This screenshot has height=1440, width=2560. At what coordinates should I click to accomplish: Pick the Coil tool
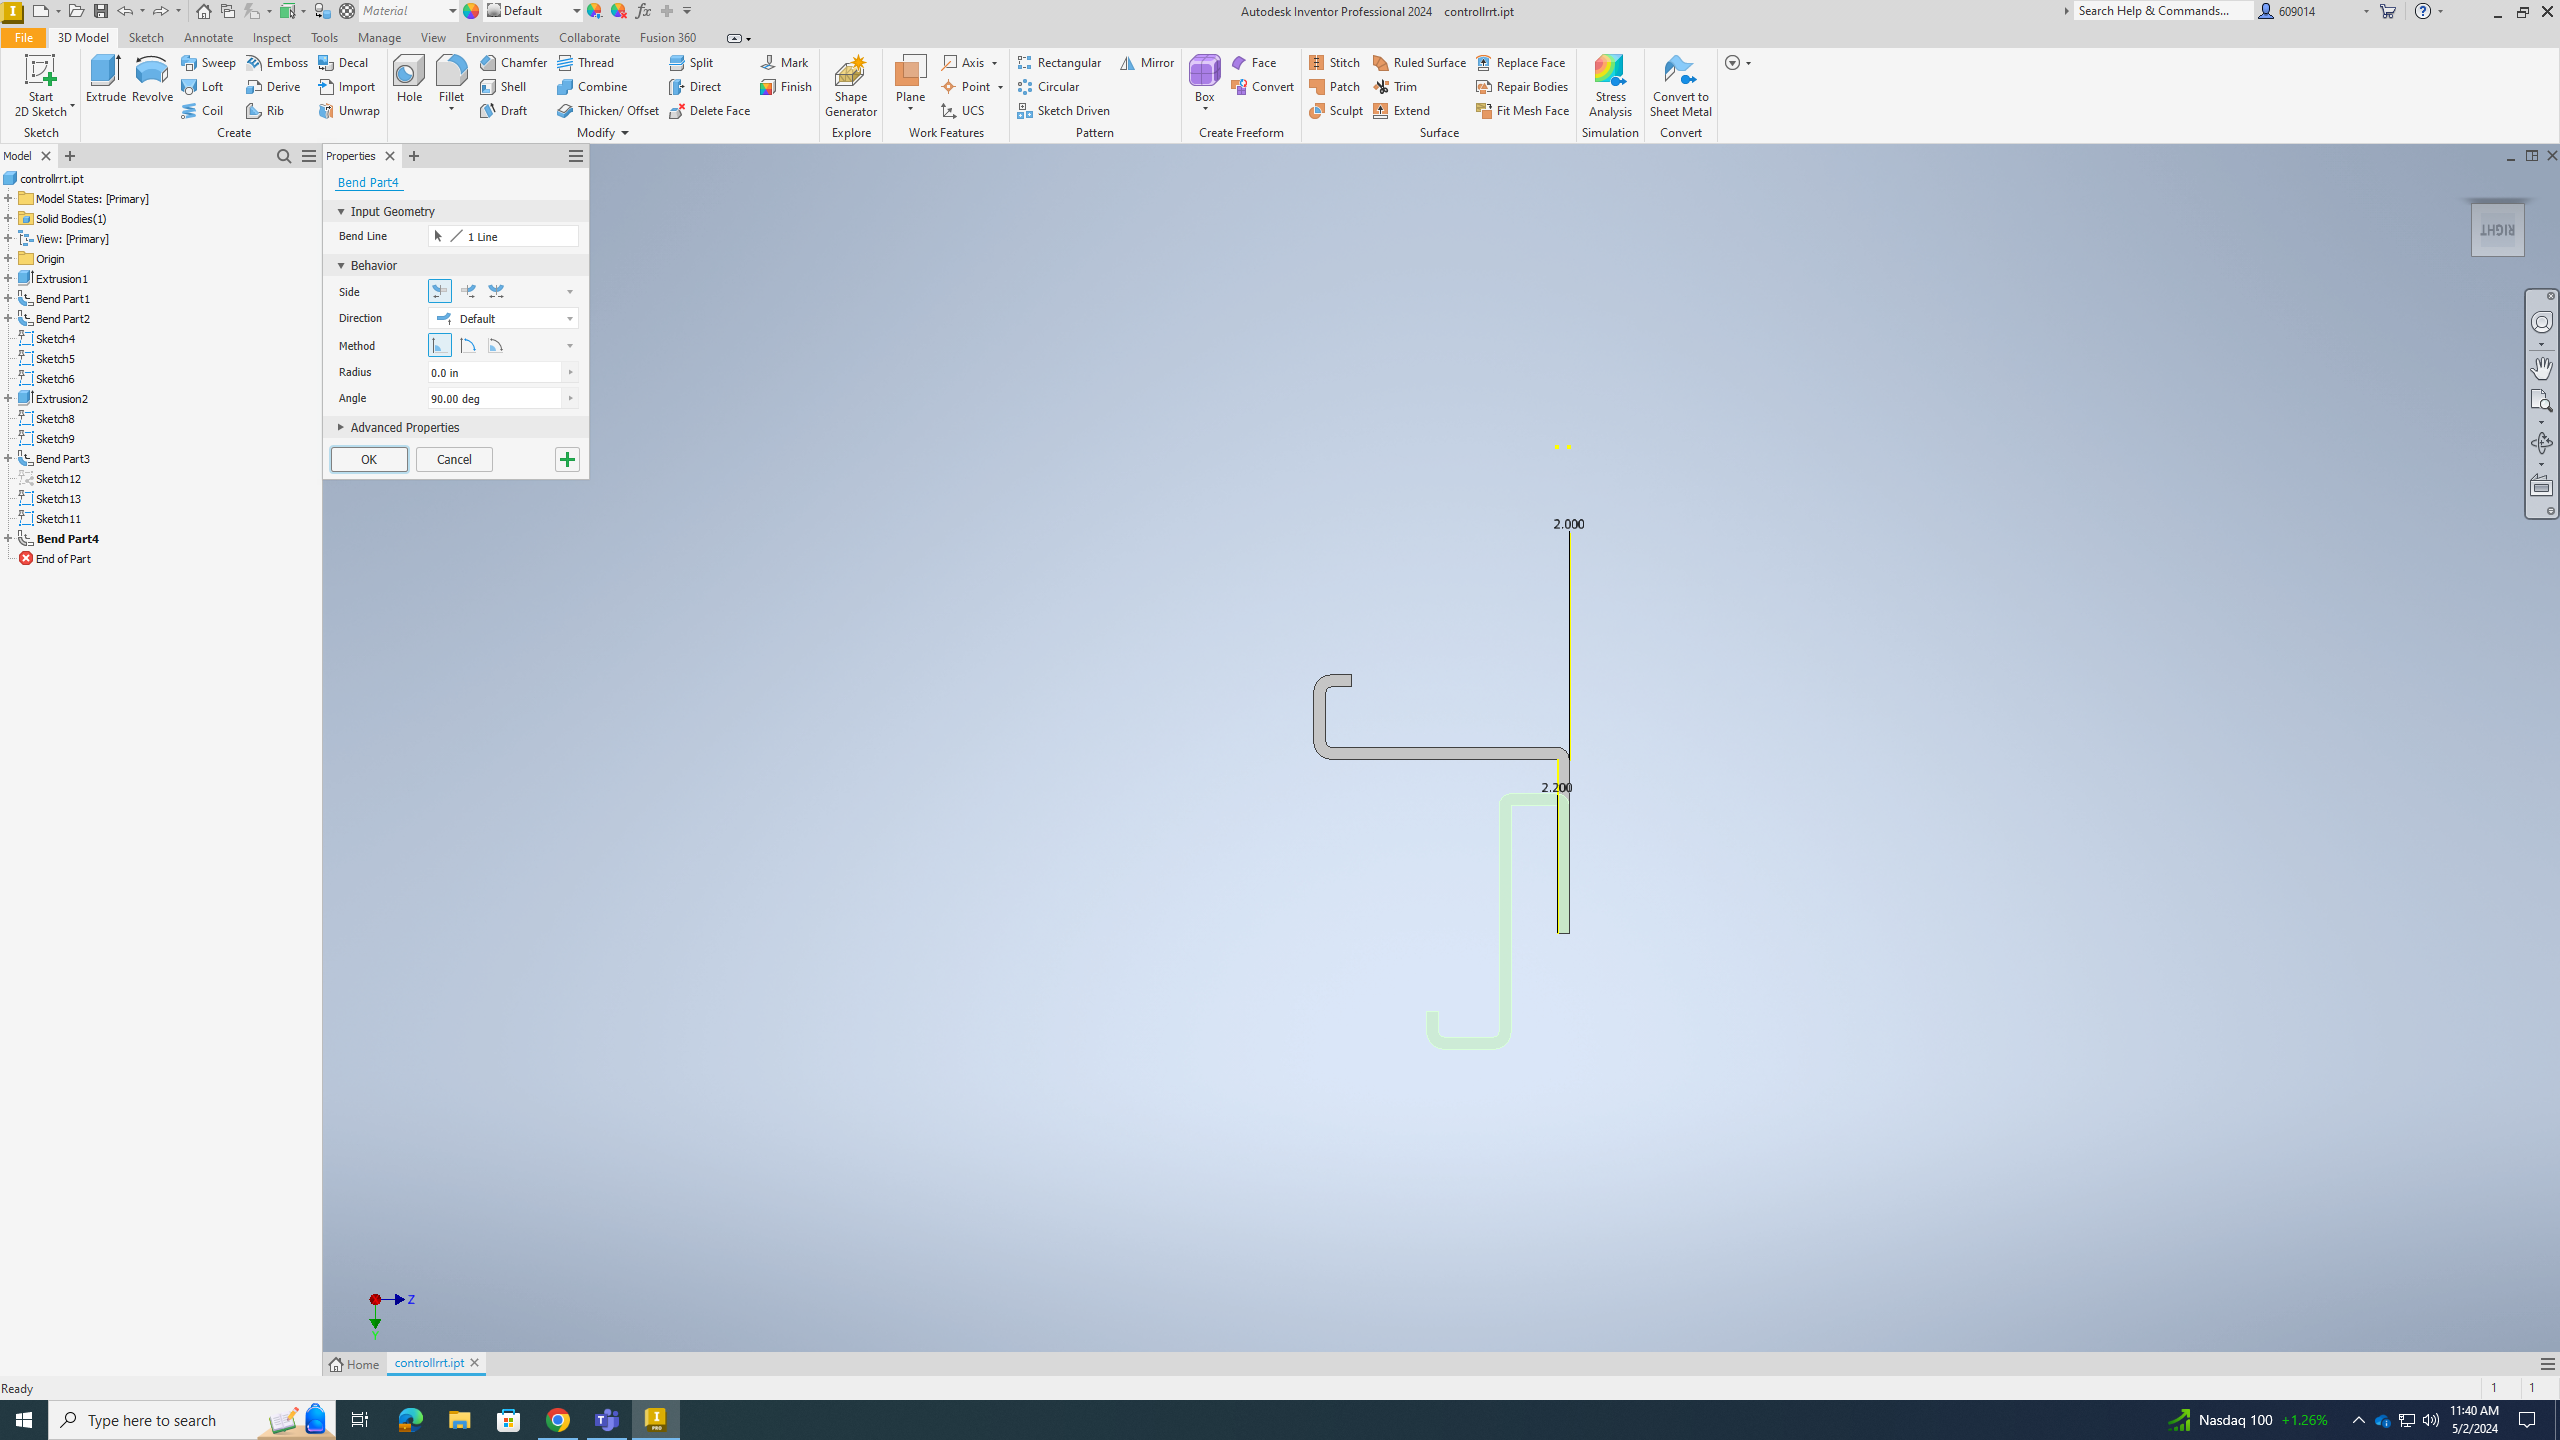tap(202, 110)
